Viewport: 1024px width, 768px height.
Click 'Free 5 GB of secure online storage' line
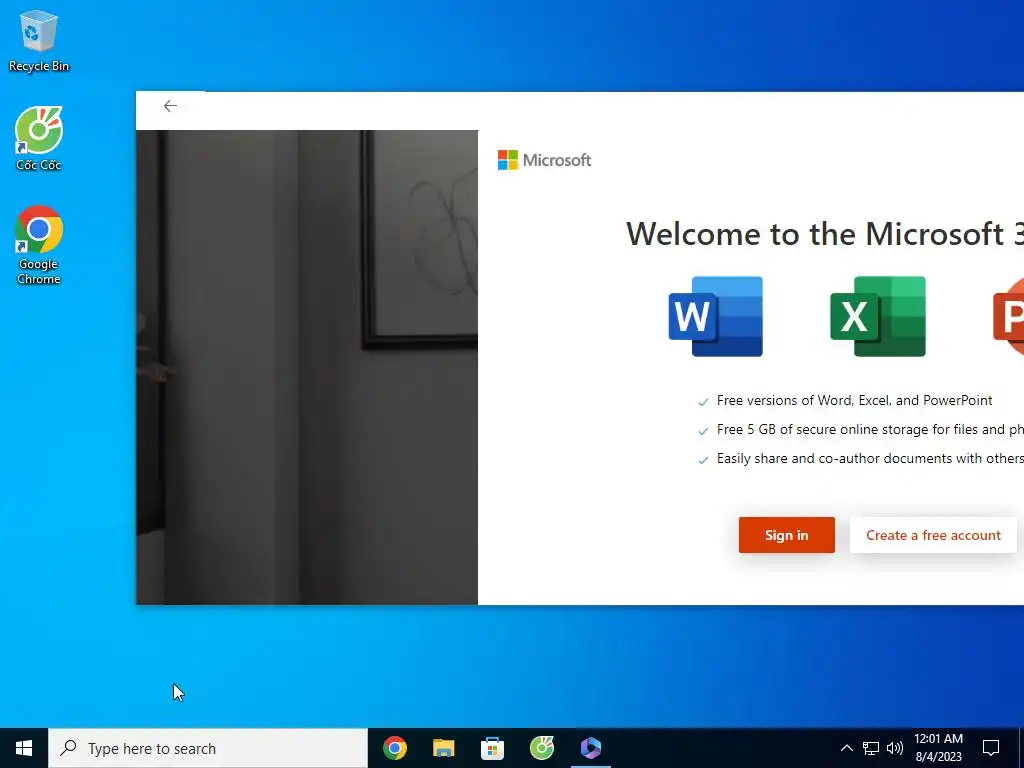870,429
